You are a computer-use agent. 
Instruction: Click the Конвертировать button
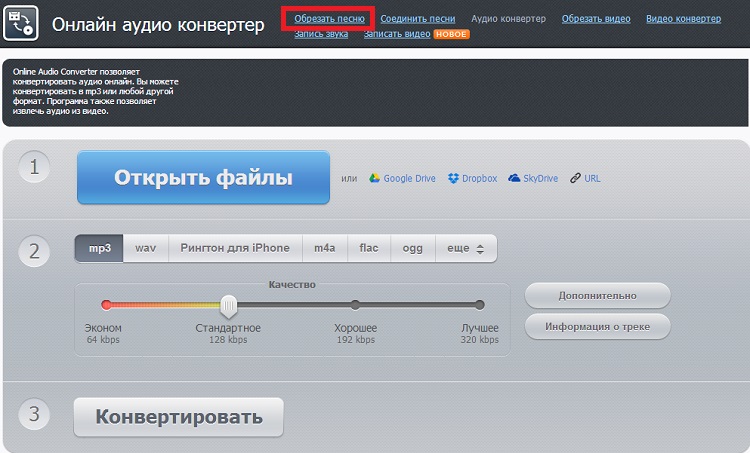(x=179, y=417)
